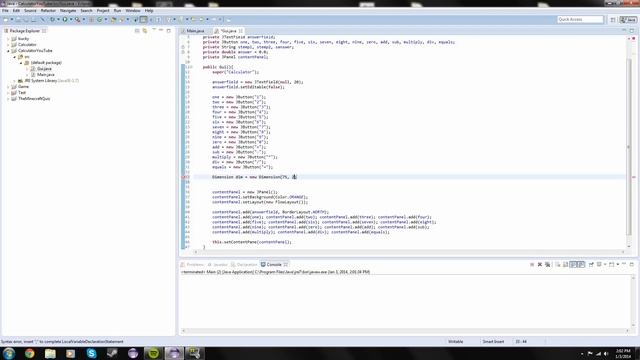Select the (default package) tree item

46,63
